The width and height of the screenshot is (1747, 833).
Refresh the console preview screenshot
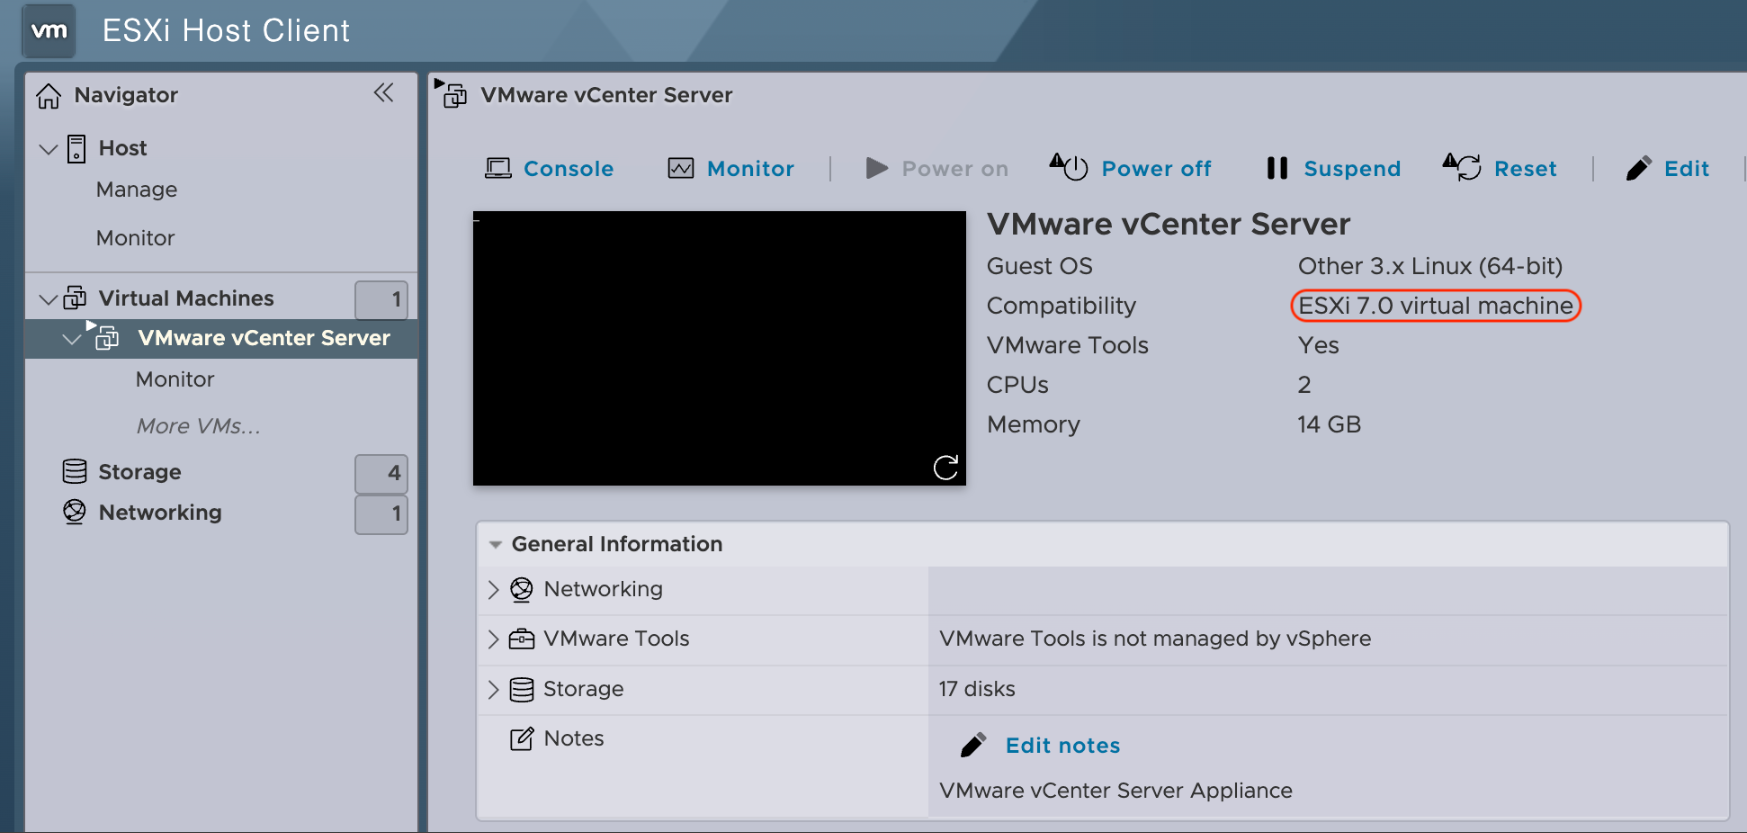coord(945,467)
